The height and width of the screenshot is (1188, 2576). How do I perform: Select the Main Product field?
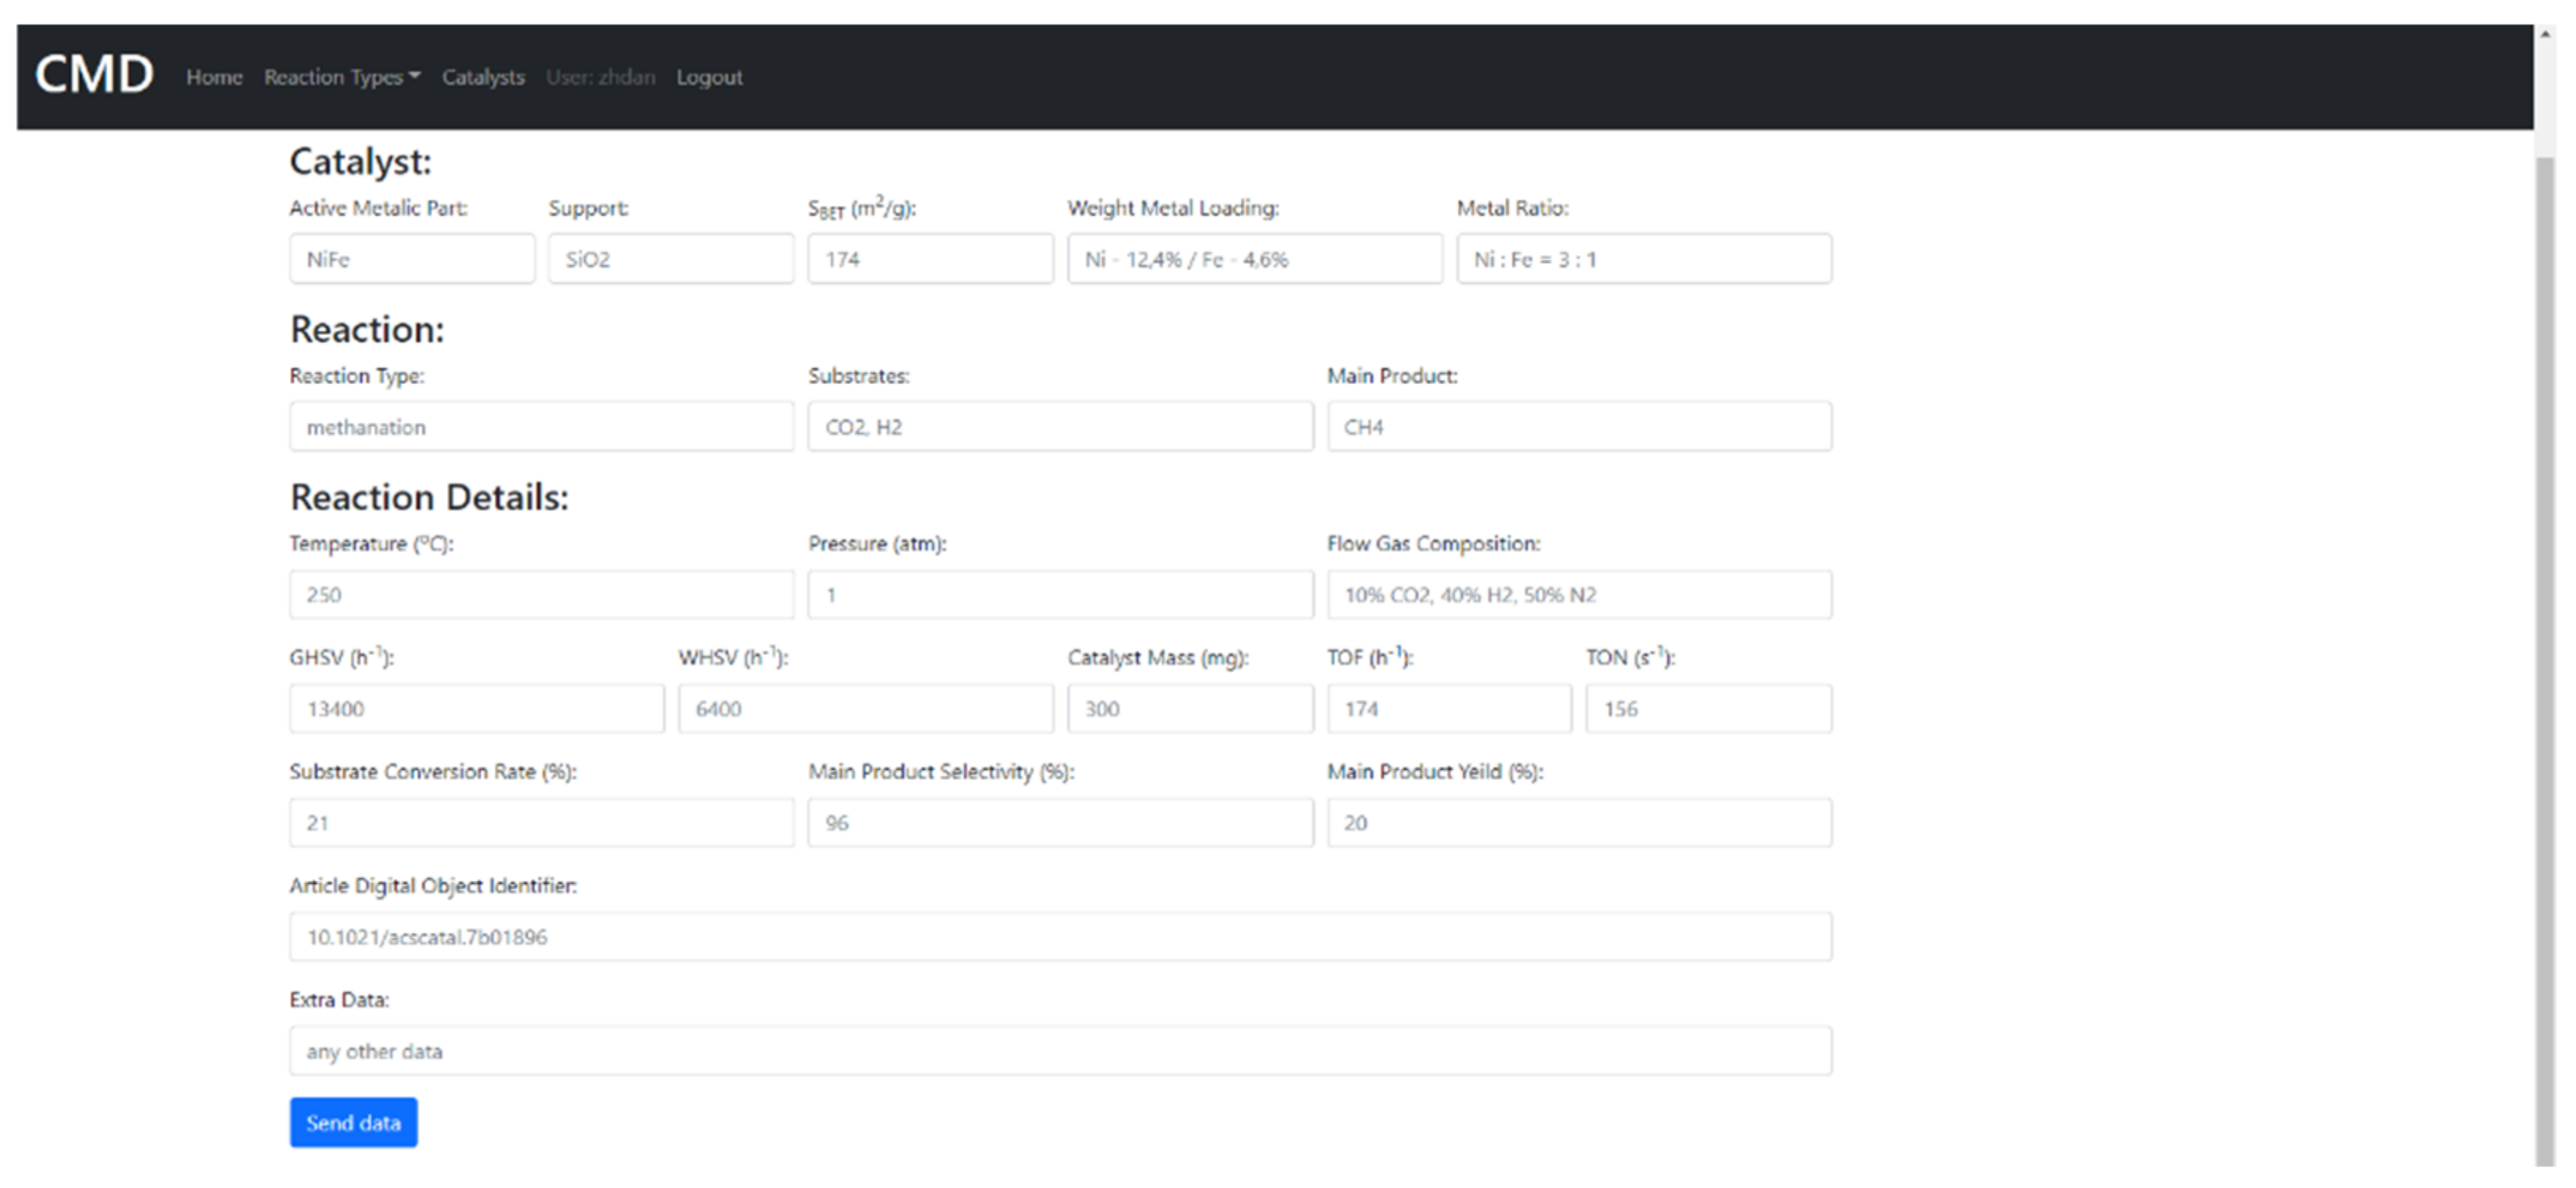(x=1579, y=427)
